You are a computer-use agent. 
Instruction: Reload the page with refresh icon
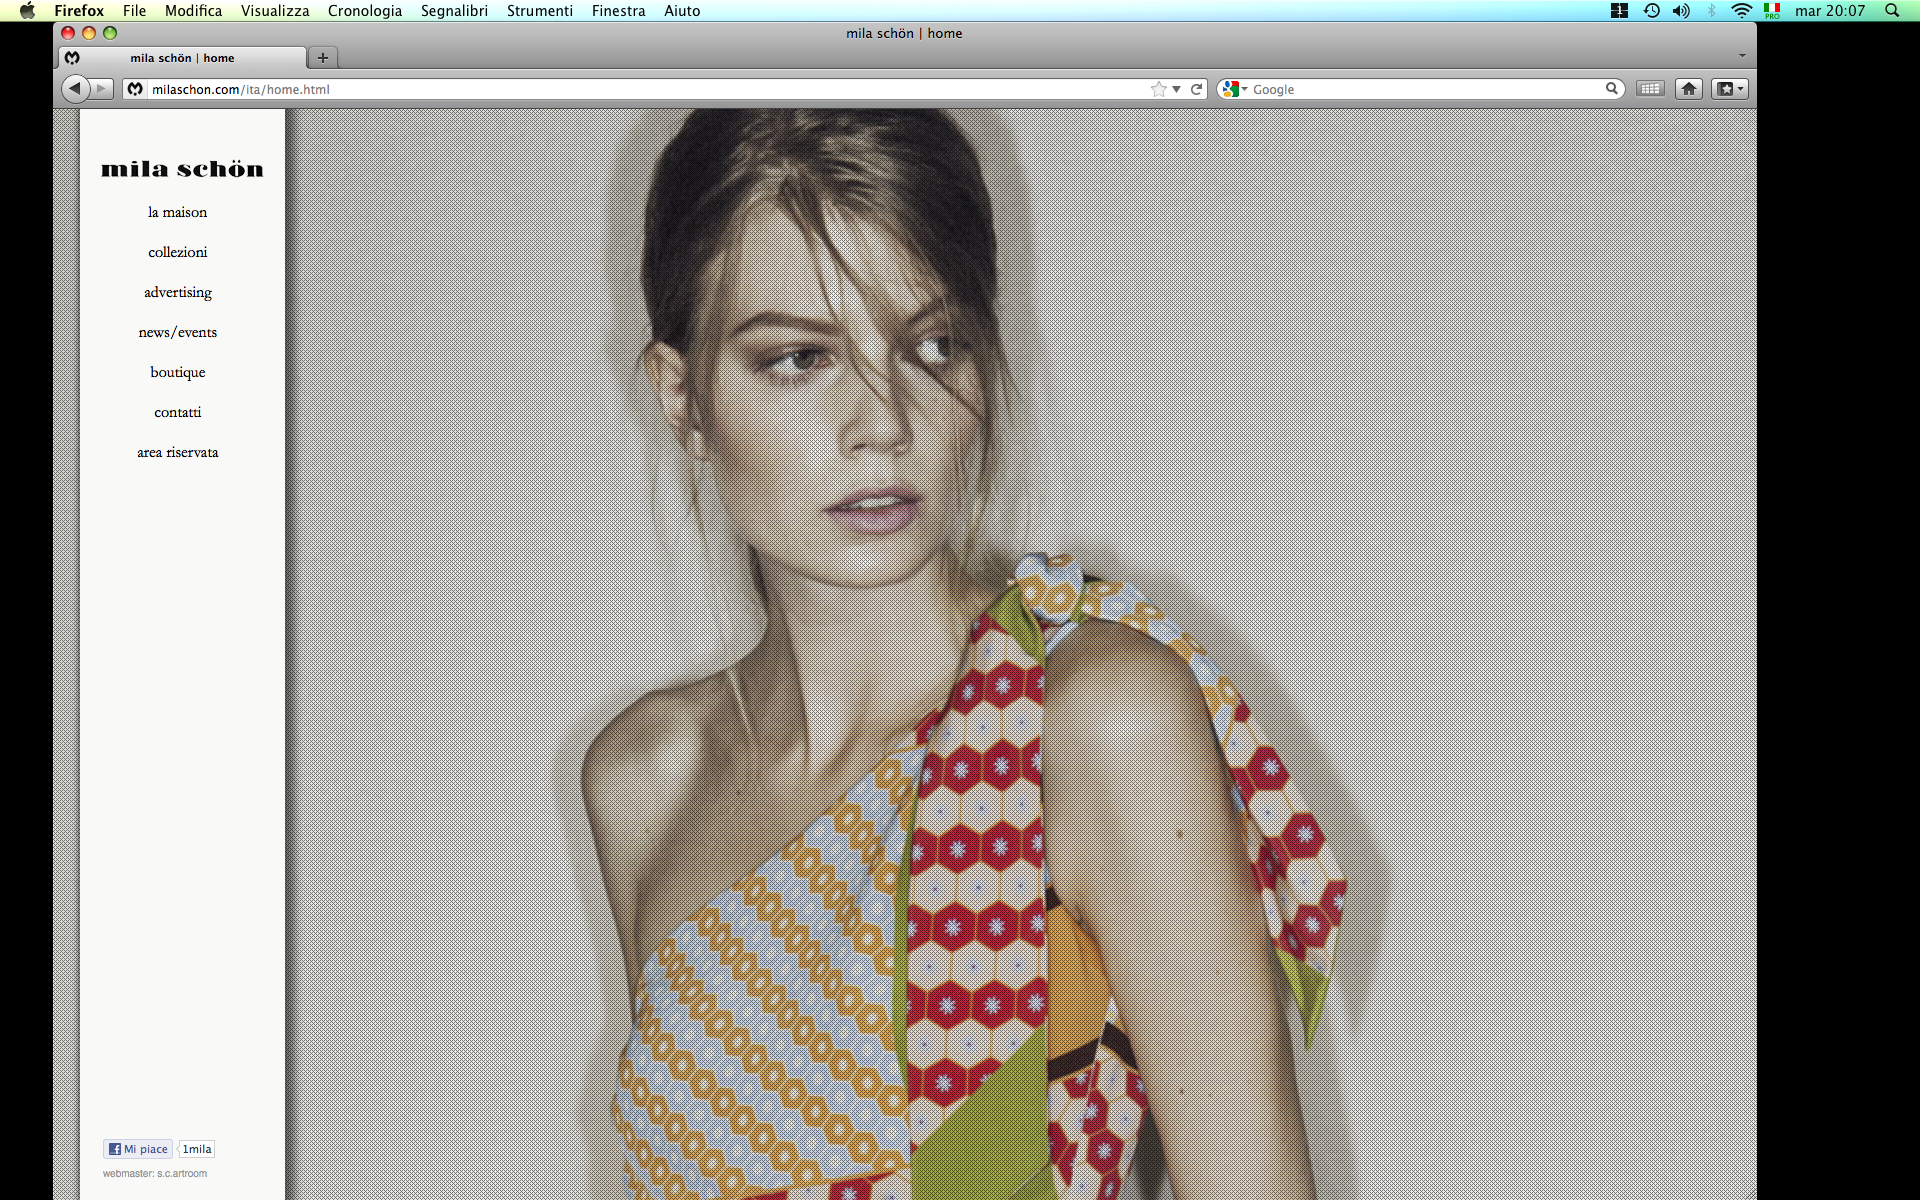coord(1196,89)
